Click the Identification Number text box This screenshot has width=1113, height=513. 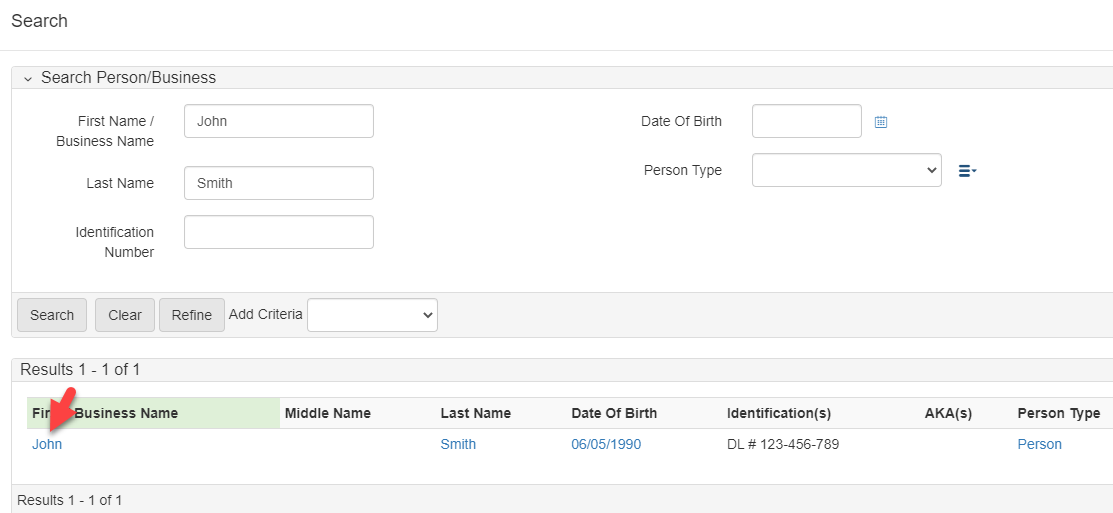(278, 232)
